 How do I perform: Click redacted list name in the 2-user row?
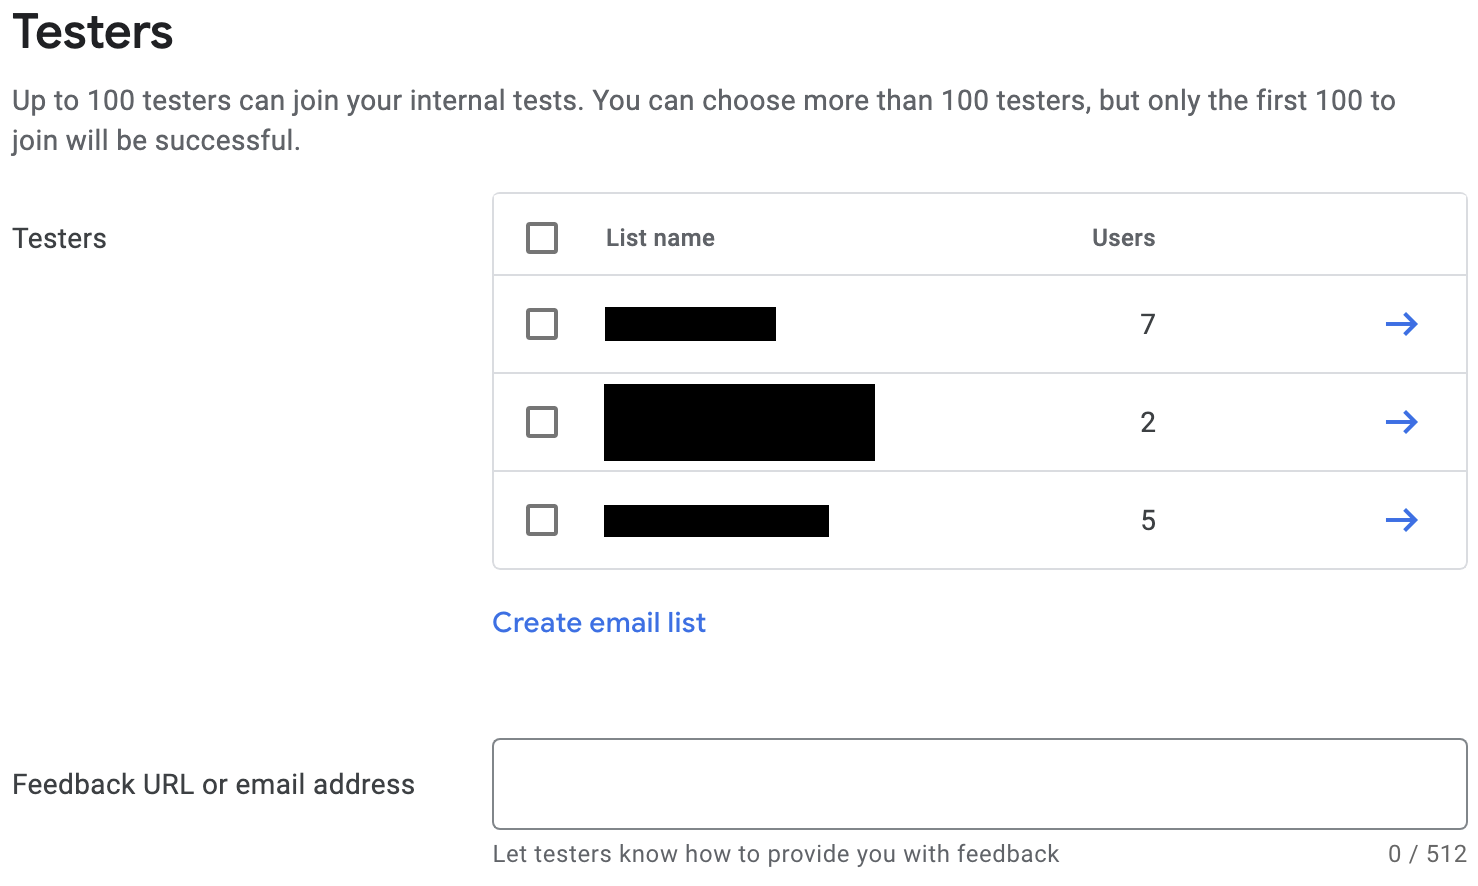739,422
